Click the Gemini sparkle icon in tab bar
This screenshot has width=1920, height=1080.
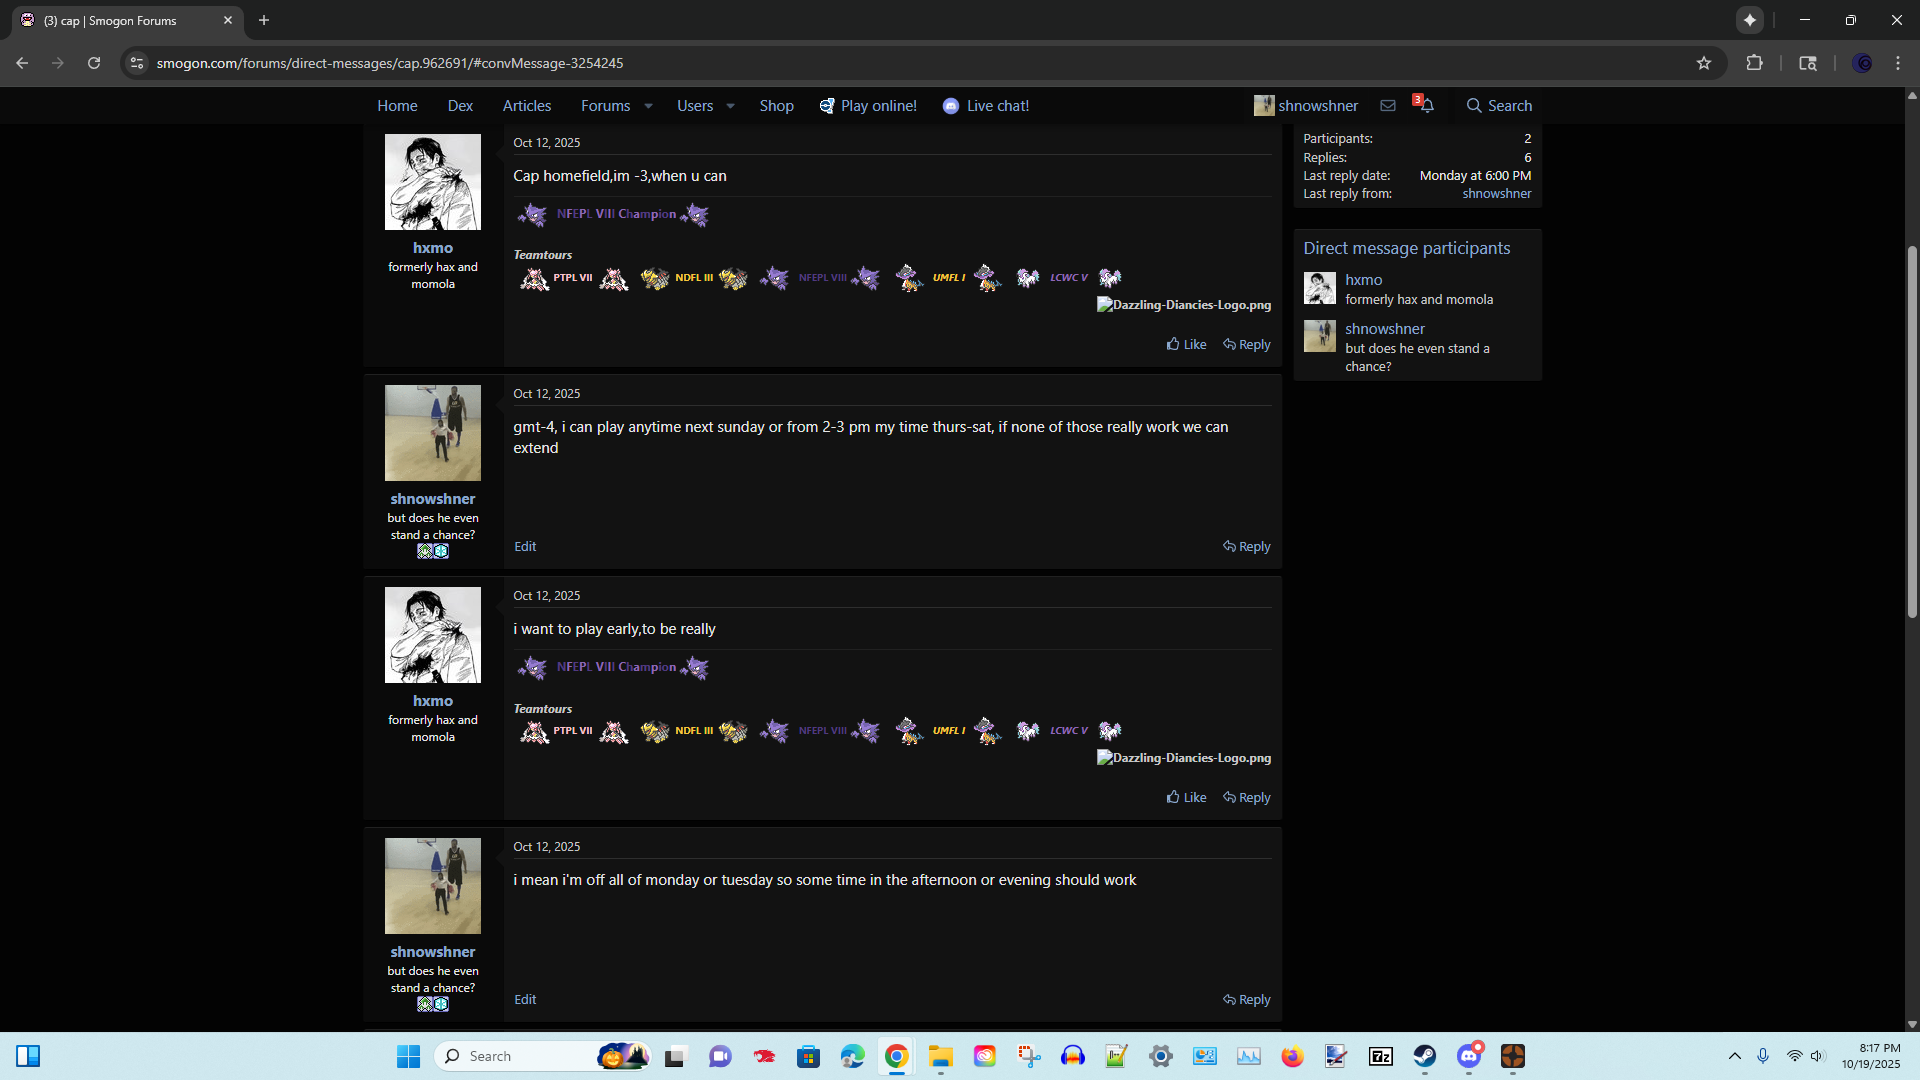[x=1750, y=20]
